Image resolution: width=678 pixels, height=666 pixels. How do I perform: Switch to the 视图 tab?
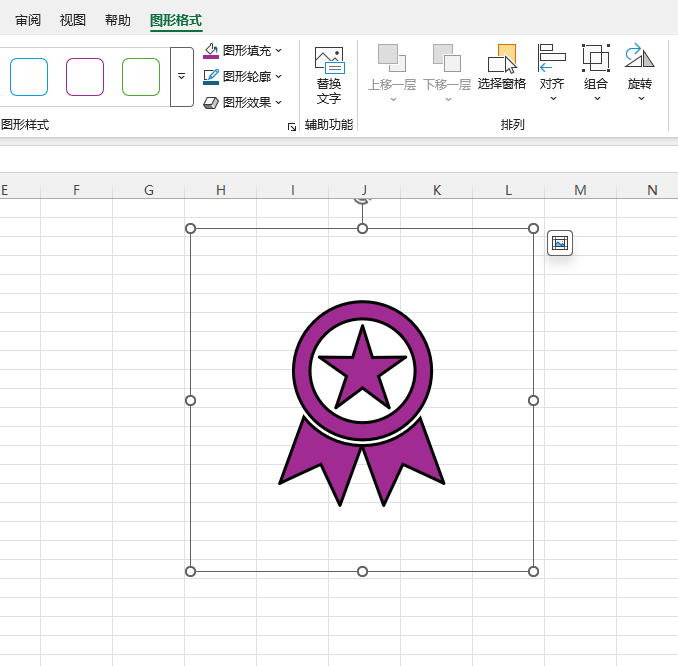coord(73,20)
